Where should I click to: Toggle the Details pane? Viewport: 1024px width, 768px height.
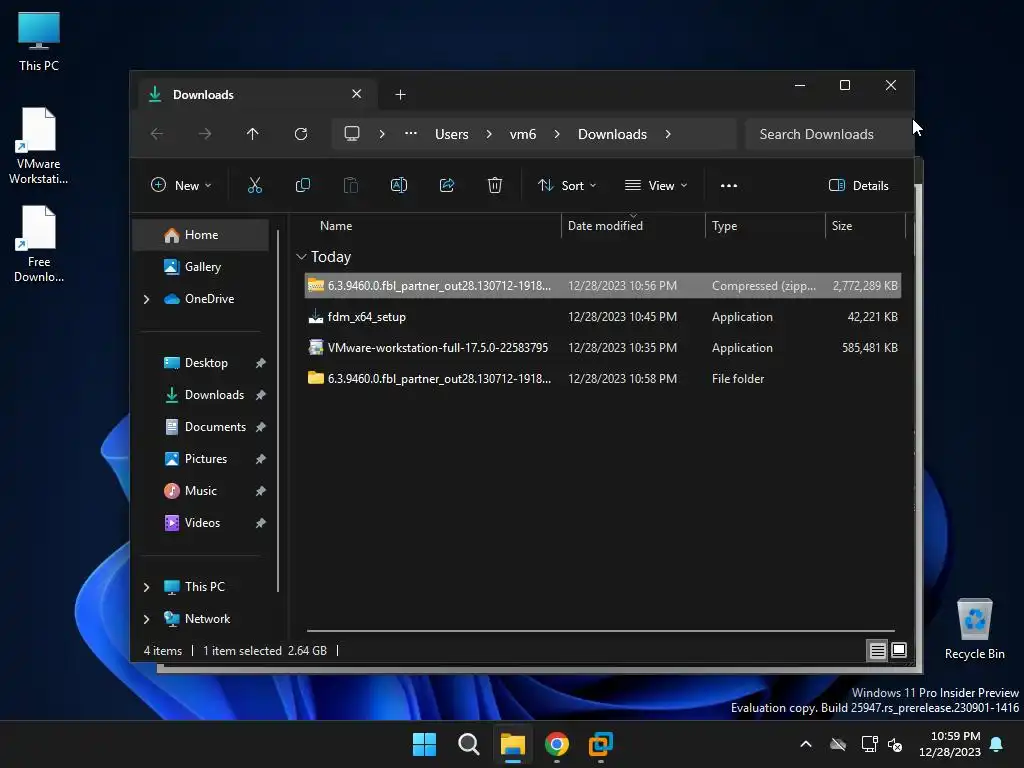(x=859, y=185)
